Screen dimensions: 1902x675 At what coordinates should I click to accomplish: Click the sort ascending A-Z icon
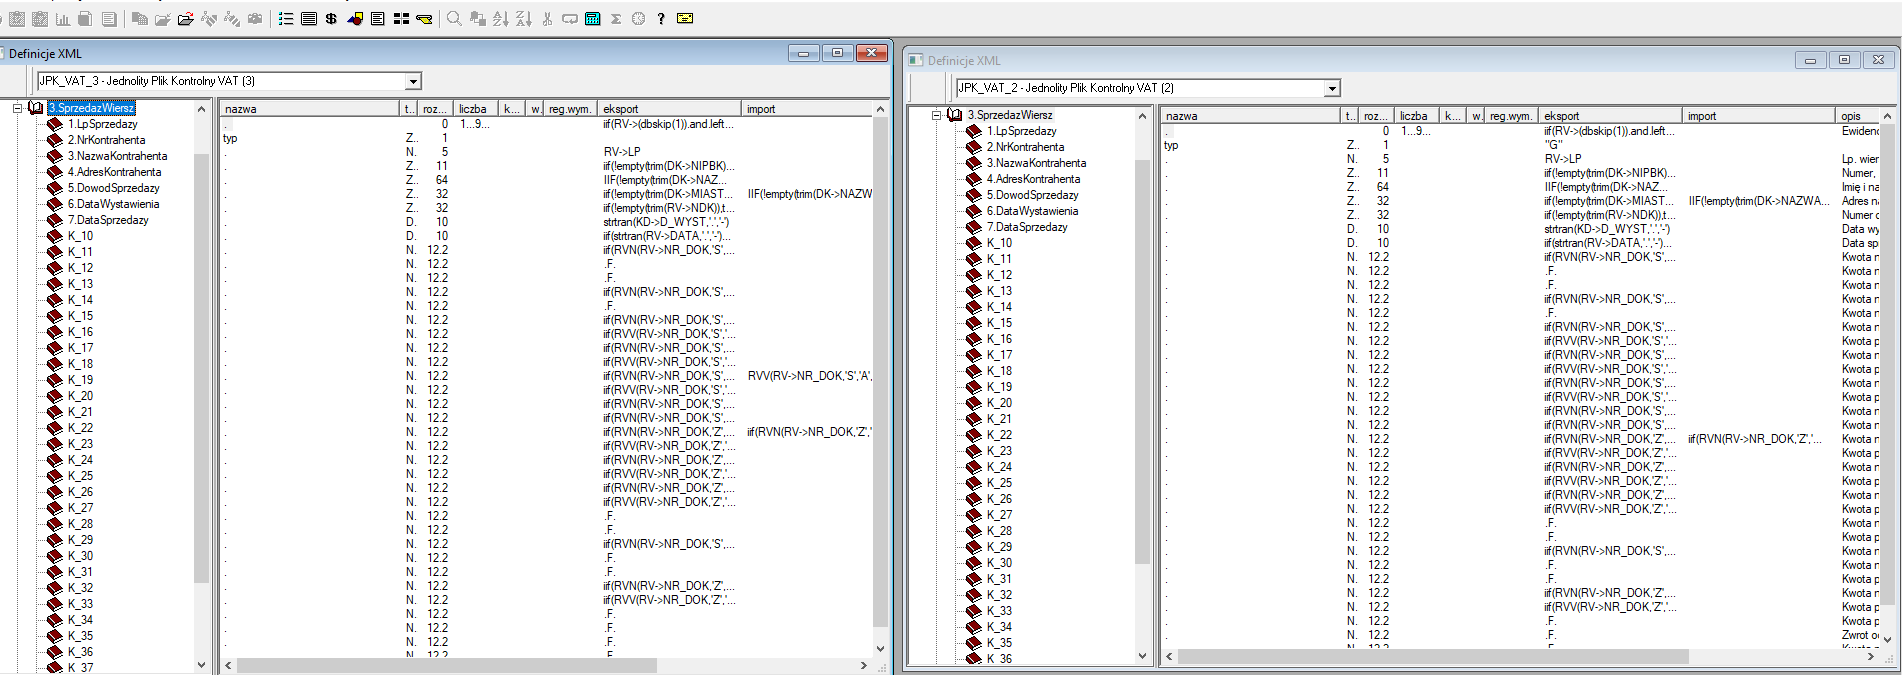pyautogui.click(x=500, y=19)
